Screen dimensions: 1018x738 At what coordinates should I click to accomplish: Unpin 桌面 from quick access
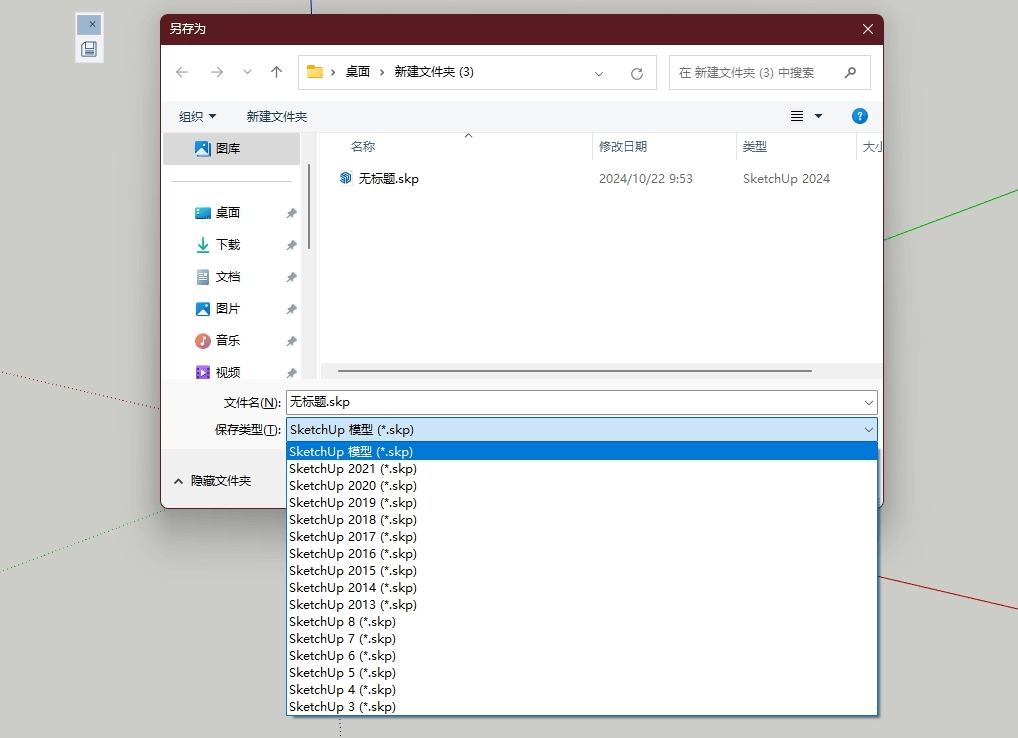click(291, 213)
